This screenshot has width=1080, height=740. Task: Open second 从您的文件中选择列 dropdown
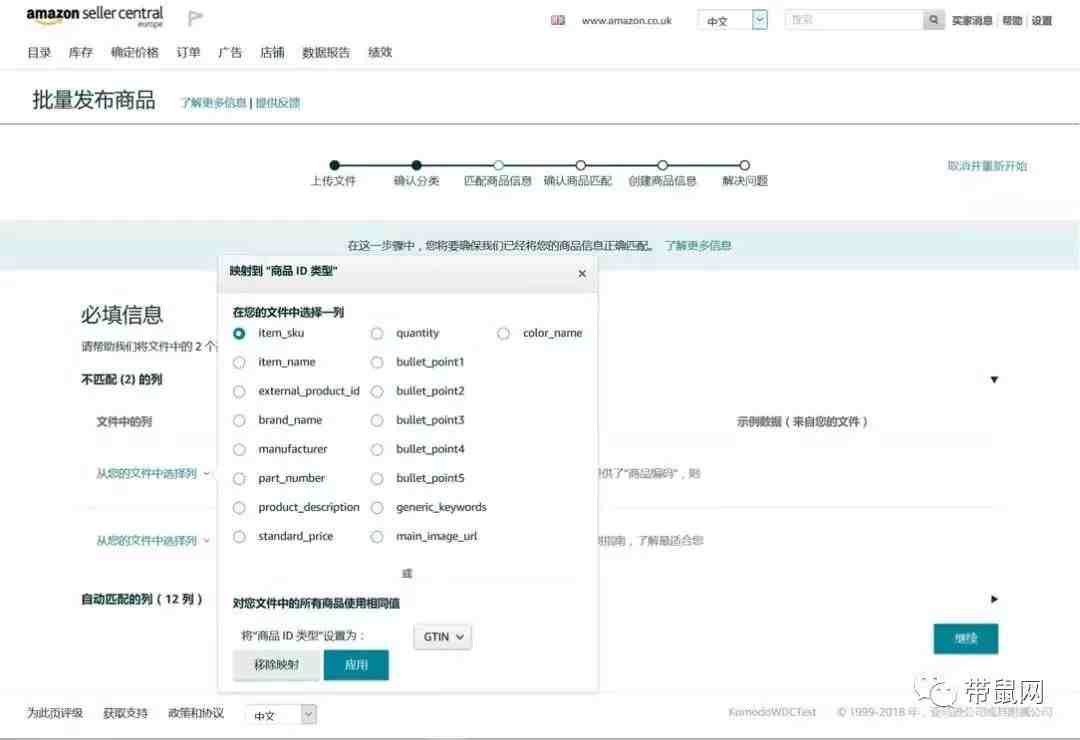[153, 541]
